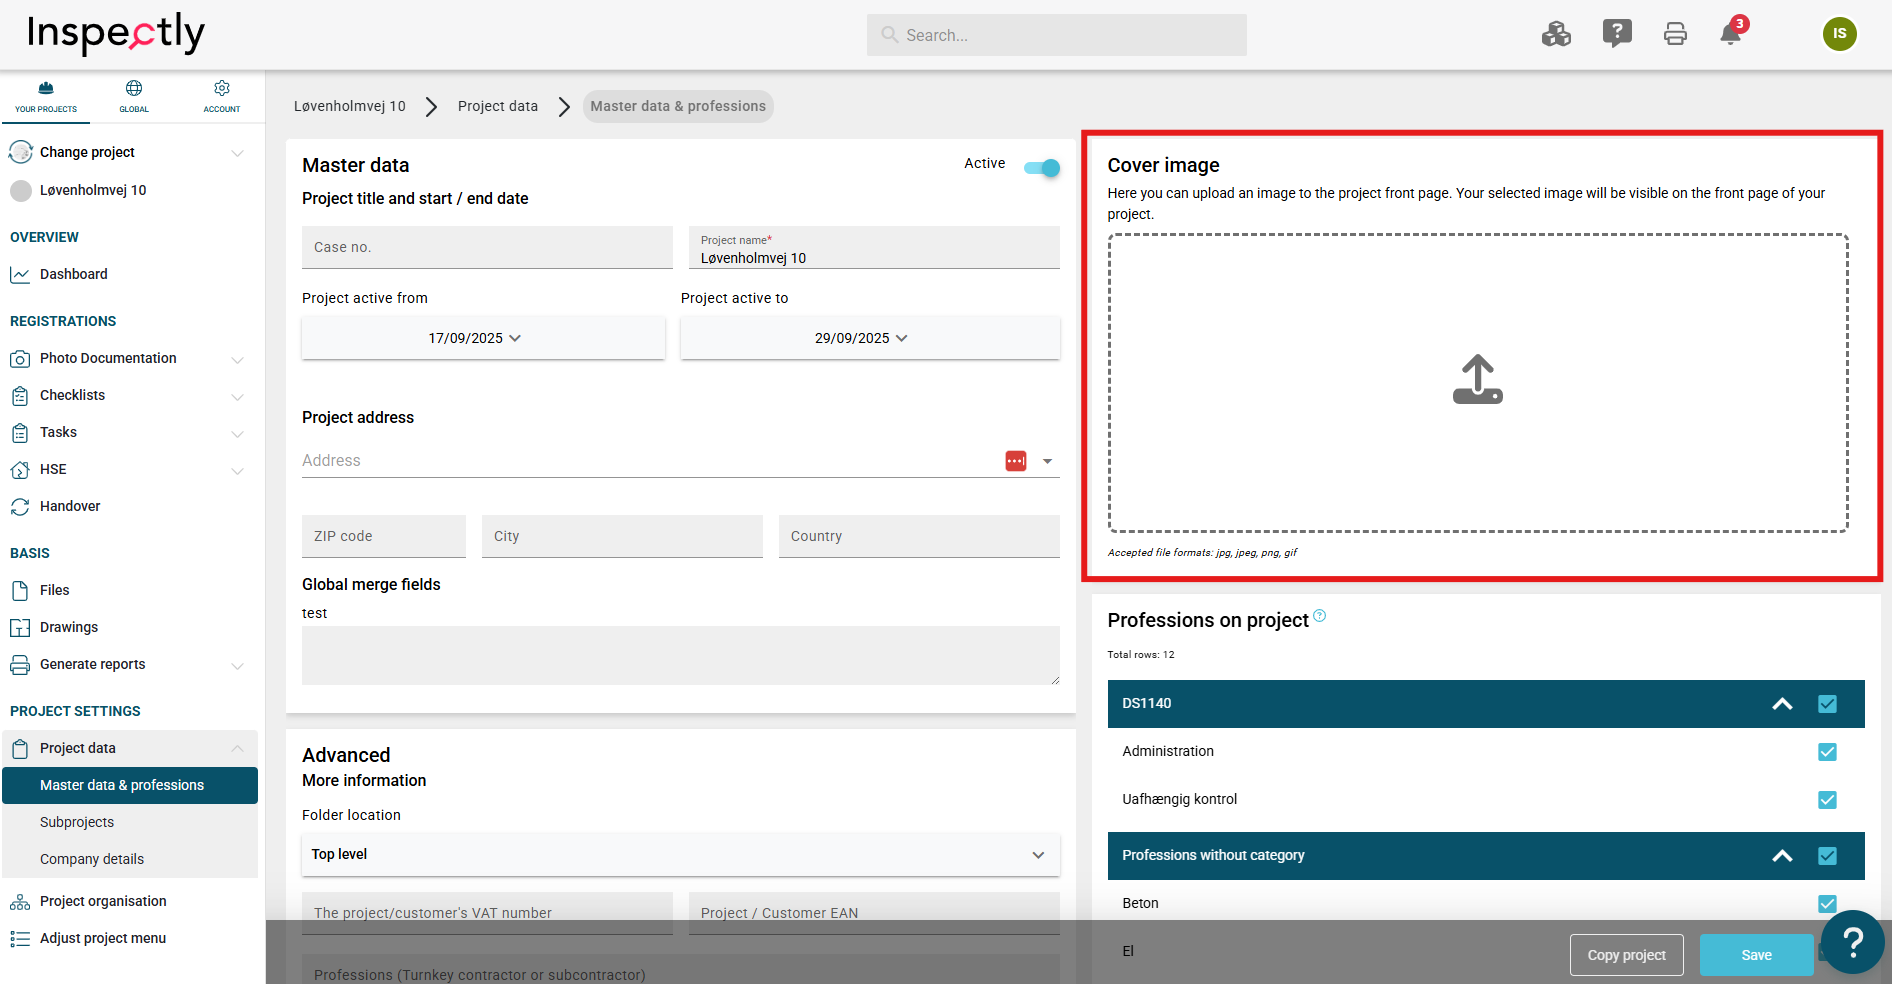
Task: Collapse the DS1140 professions group
Action: tap(1782, 704)
